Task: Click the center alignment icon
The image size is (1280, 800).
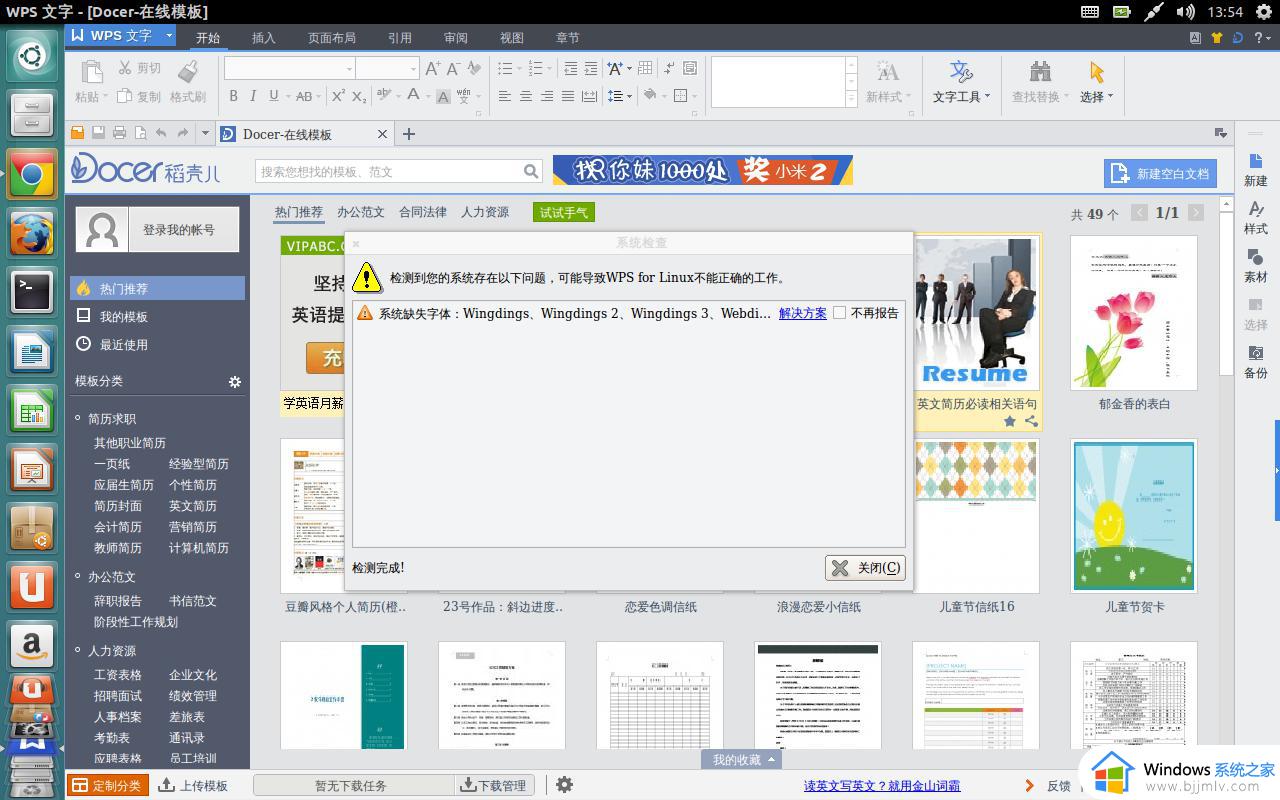Action: (x=526, y=96)
